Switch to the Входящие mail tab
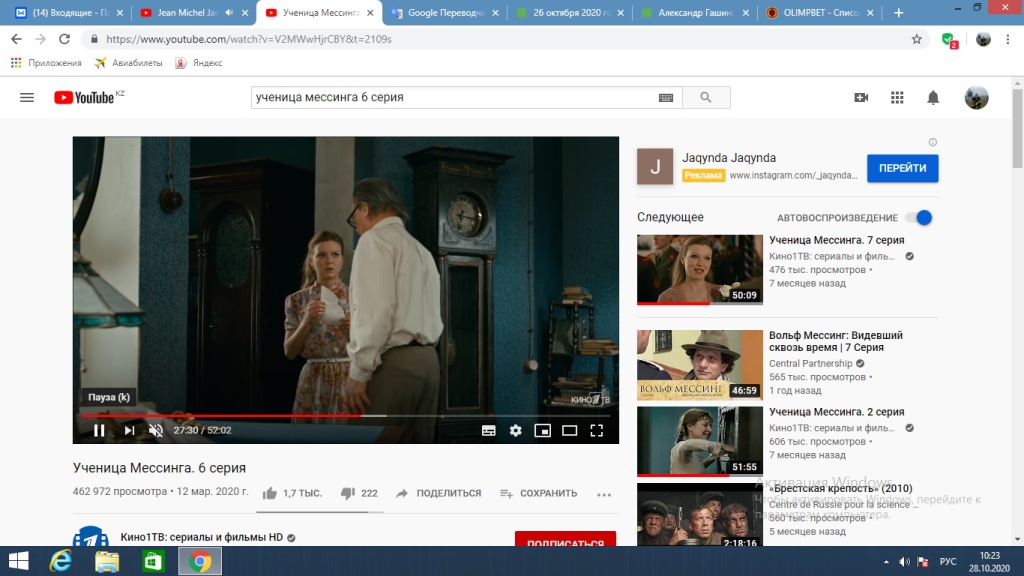The width and height of the screenshot is (1024, 576). pyautogui.click(x=69, y=12)
